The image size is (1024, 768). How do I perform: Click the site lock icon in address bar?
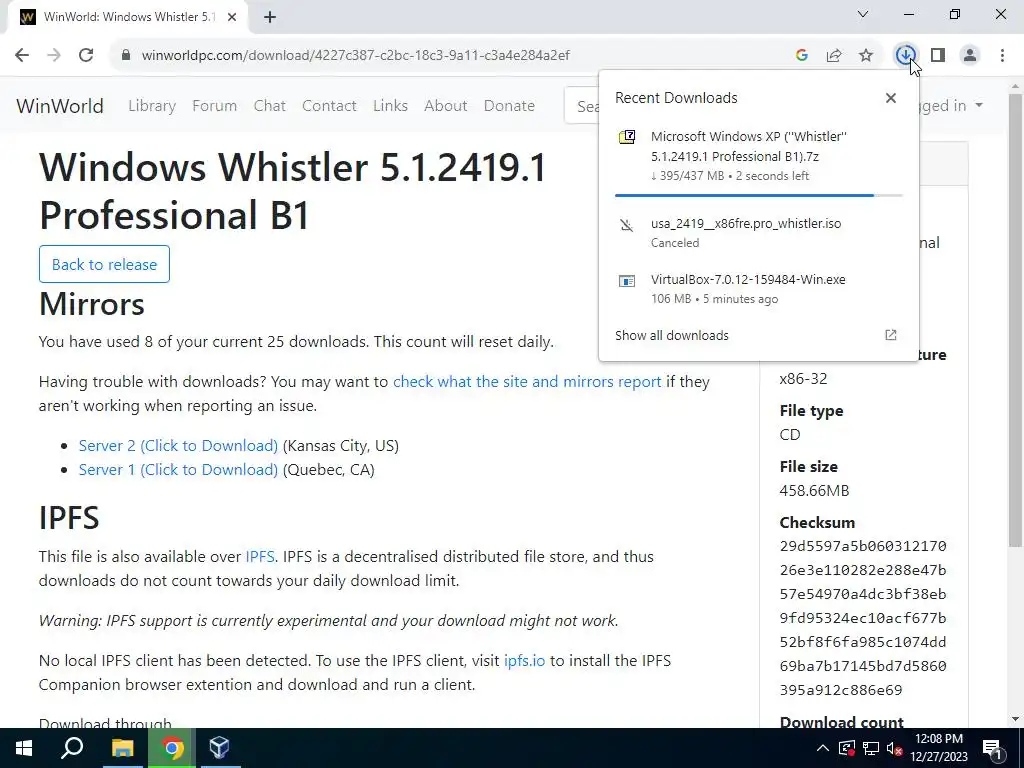(x=126, y=55)
